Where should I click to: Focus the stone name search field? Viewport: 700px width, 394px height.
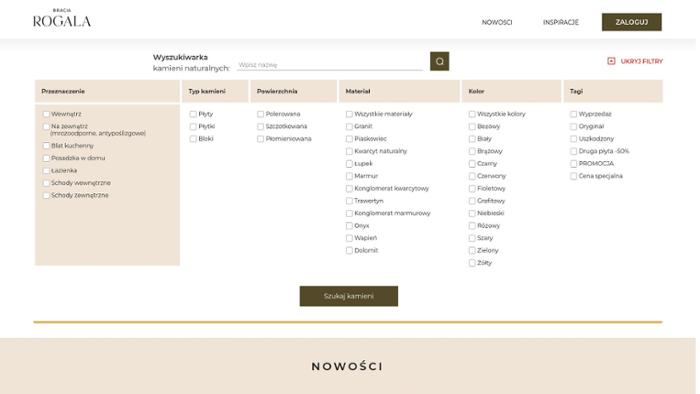(x=330, y=65)
